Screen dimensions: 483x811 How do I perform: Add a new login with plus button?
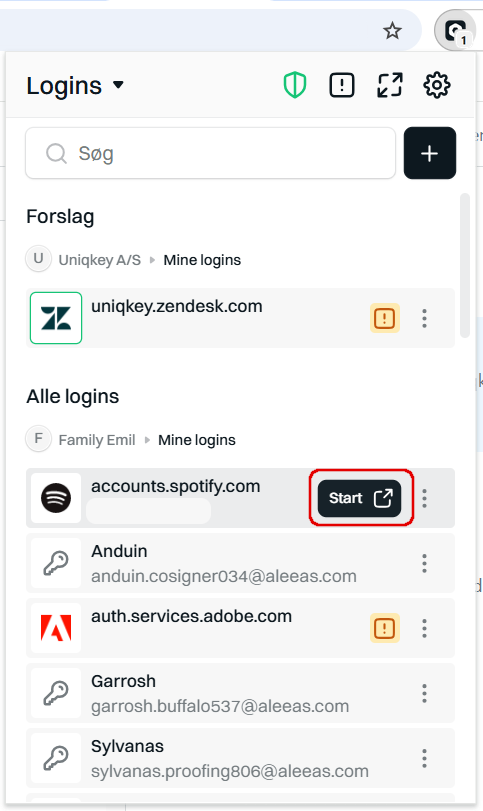(430, 153)
